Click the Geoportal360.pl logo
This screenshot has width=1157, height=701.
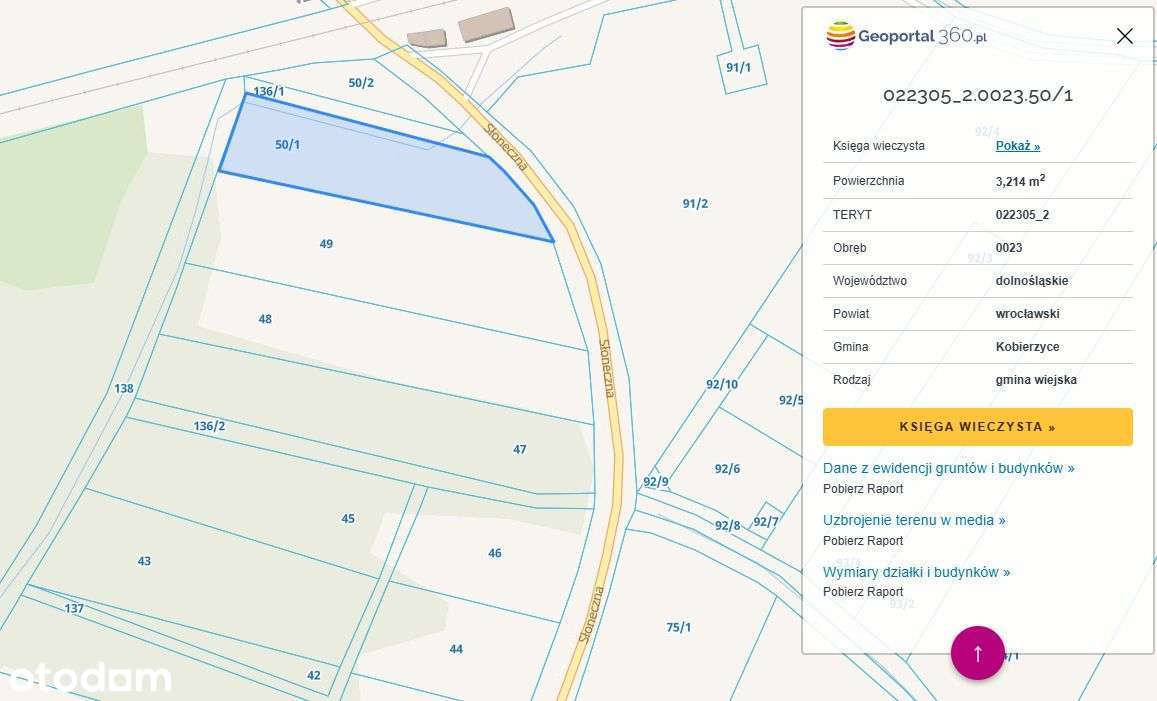(906, 35)
